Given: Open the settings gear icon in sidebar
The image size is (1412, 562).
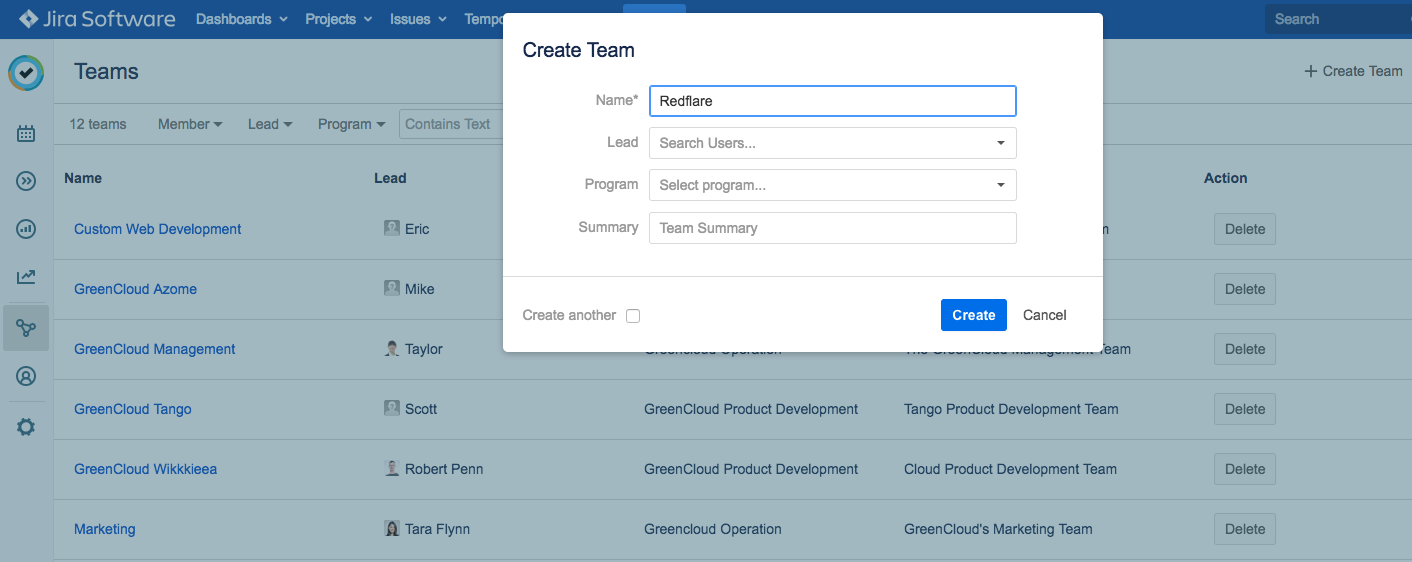Looking at the screenshot, I should [x=26, y=427].
